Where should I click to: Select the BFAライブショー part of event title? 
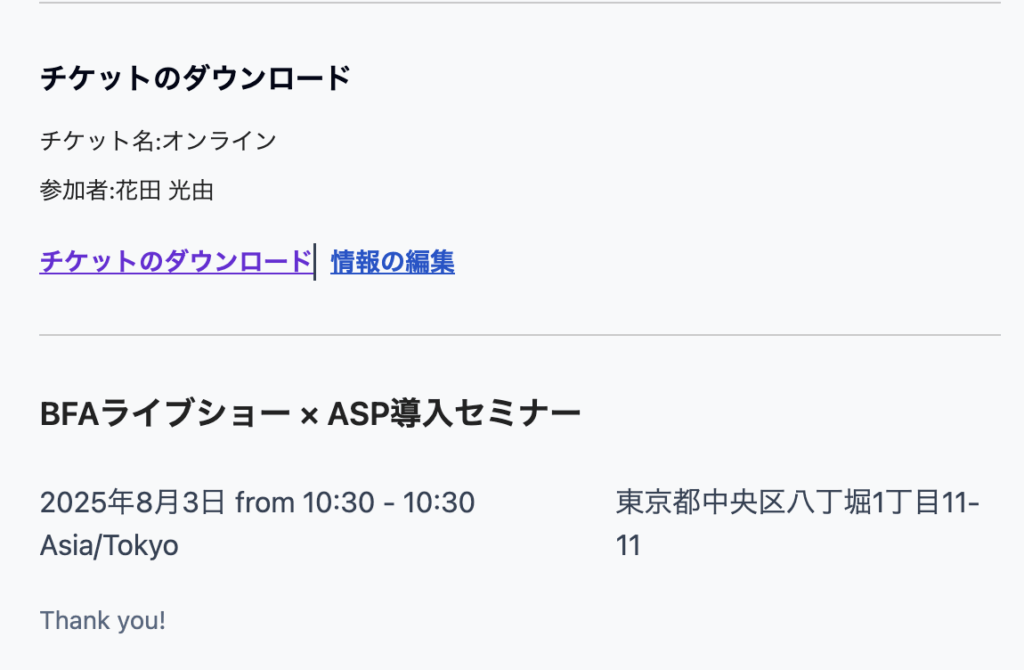point(165,413)
